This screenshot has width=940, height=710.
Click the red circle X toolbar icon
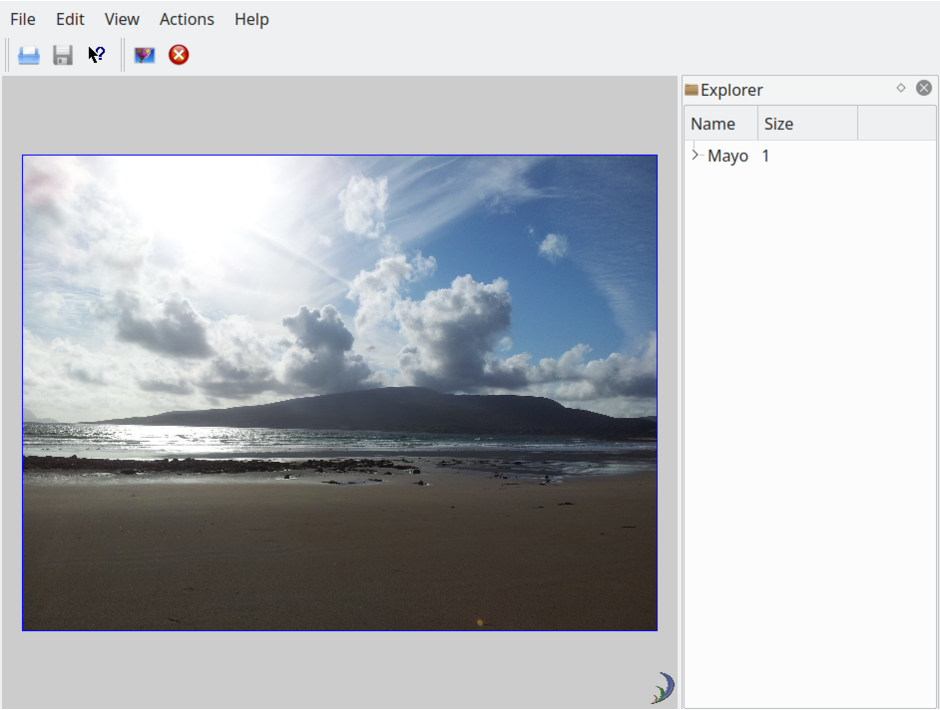pyautogui.click(x=179, y=55)
